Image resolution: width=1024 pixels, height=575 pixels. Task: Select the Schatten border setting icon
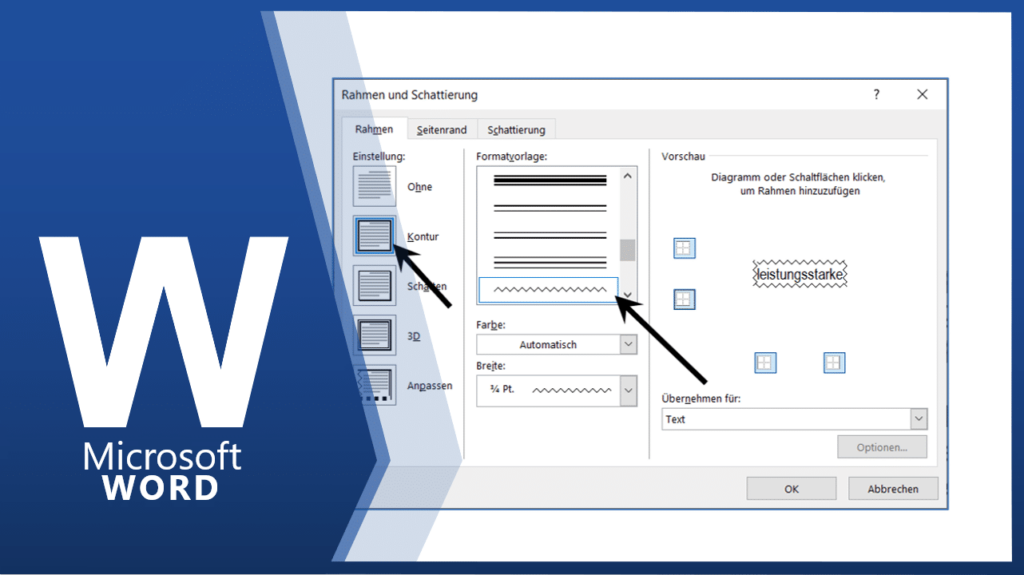374,286
